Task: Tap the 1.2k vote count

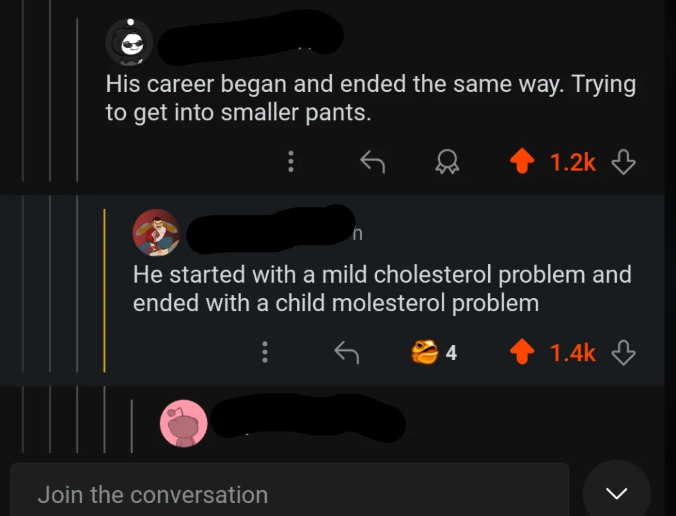Action: point(572,161)
